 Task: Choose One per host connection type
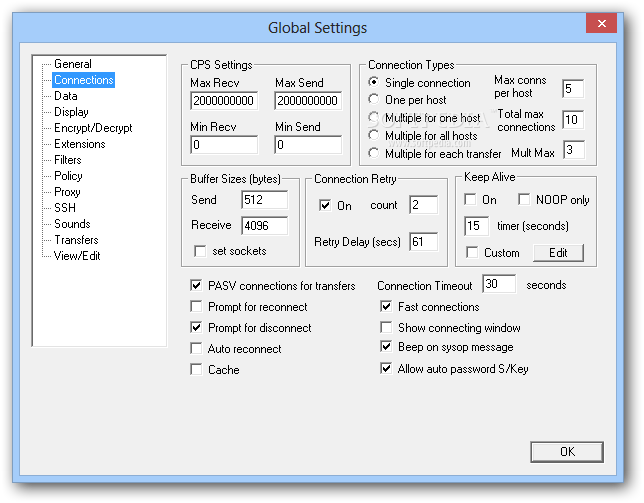click(373, 100)
